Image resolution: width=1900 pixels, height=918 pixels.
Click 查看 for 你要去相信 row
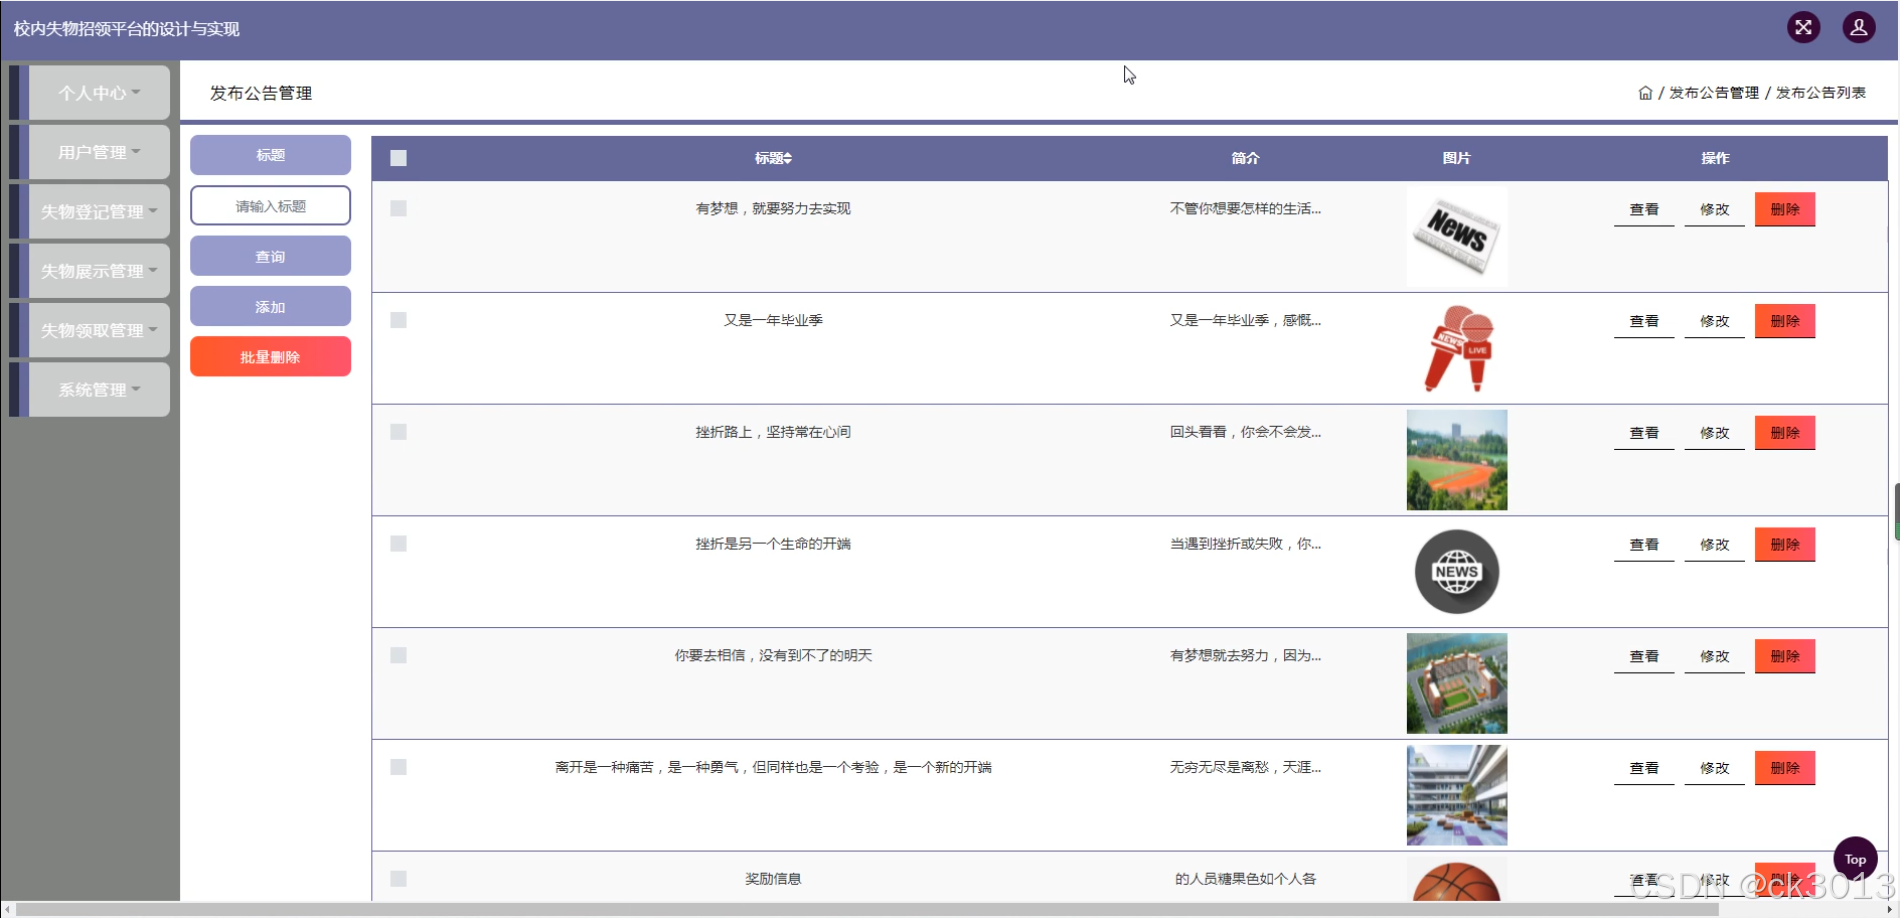[x=1644, y=656]
